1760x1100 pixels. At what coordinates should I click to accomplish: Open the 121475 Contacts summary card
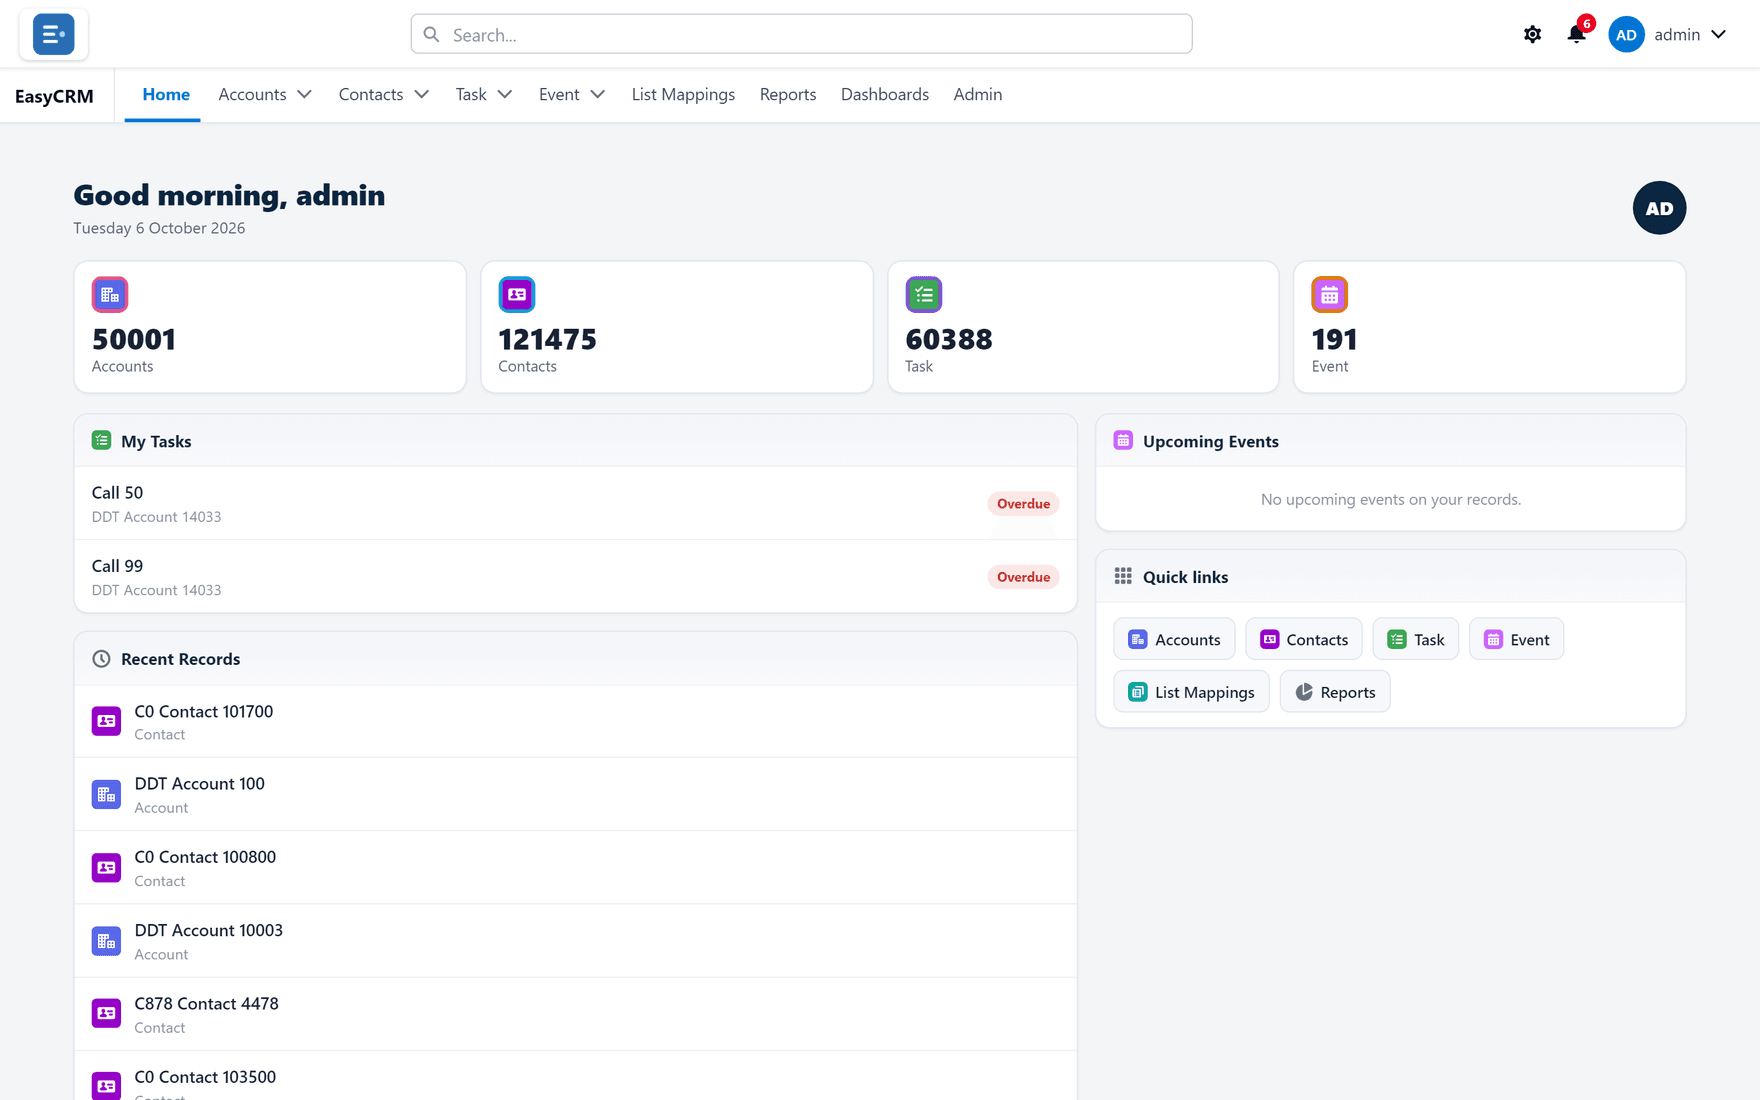point(677,327)
